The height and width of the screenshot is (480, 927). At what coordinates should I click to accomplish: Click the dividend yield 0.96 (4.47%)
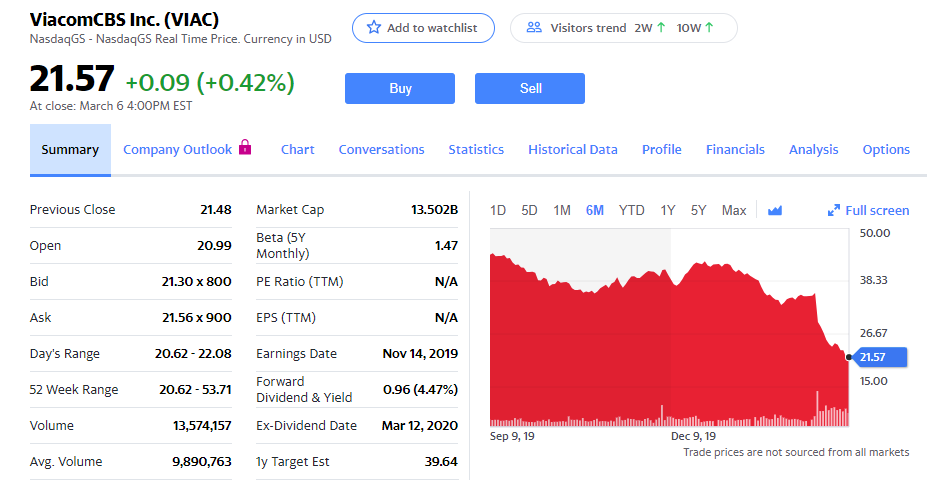tap(420, 390)
